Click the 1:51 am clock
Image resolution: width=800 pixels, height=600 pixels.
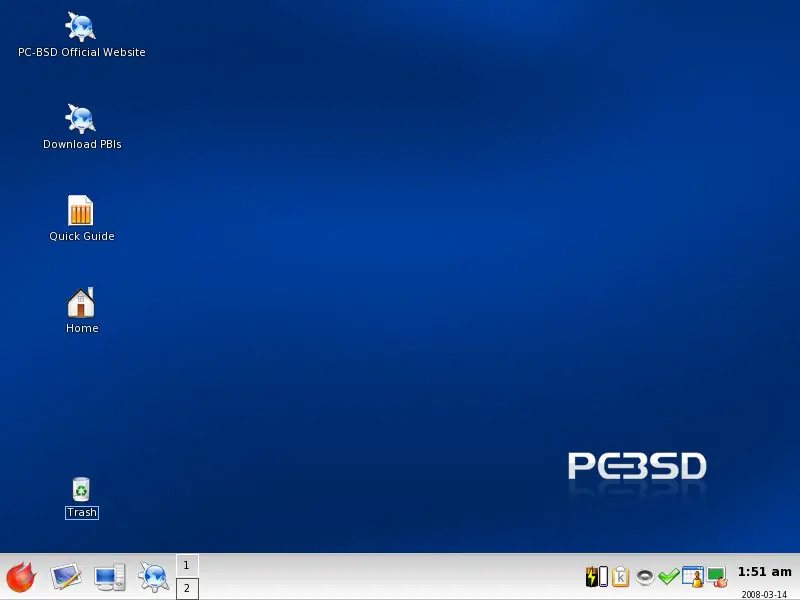point(764,572)
